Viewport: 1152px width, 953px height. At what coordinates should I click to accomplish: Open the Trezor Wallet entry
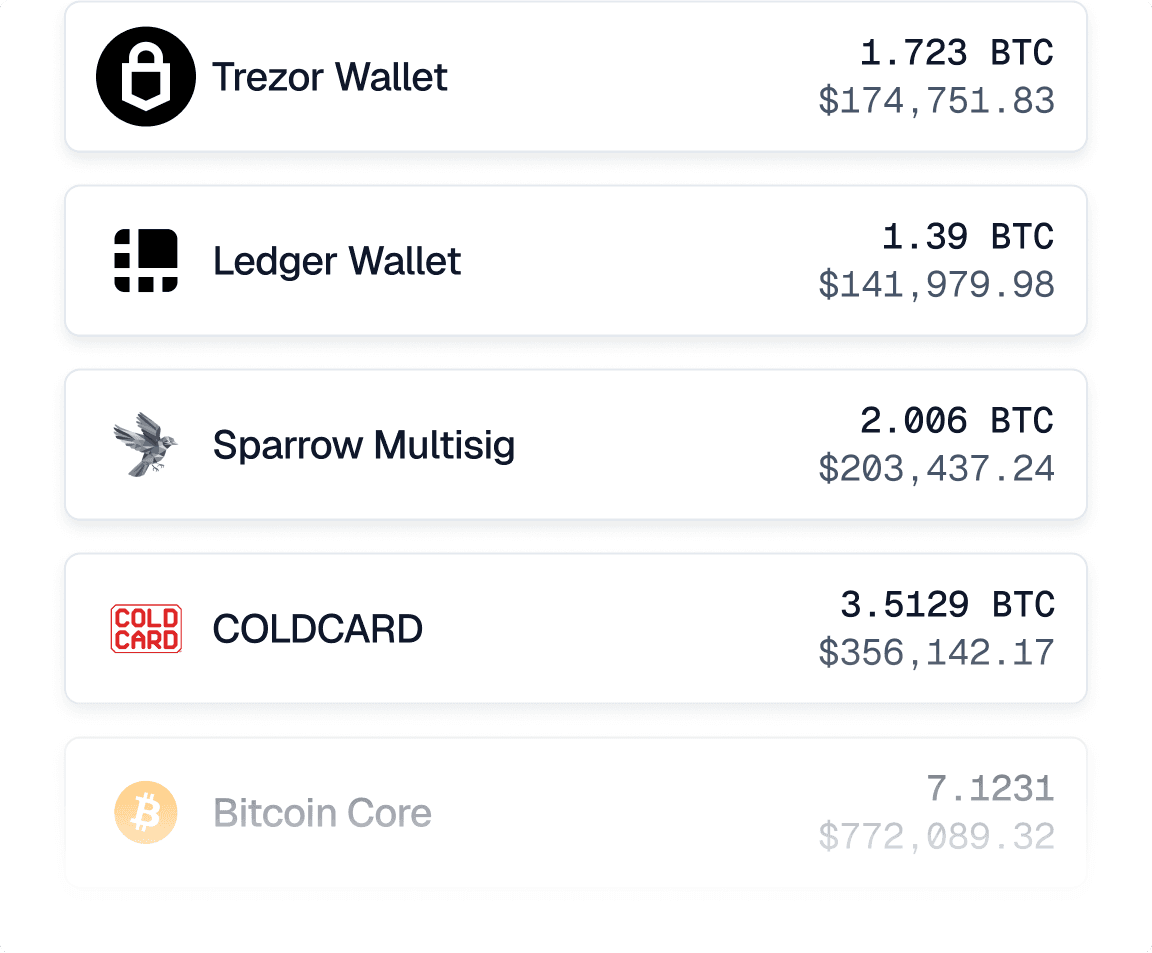(x=576, y=76)
